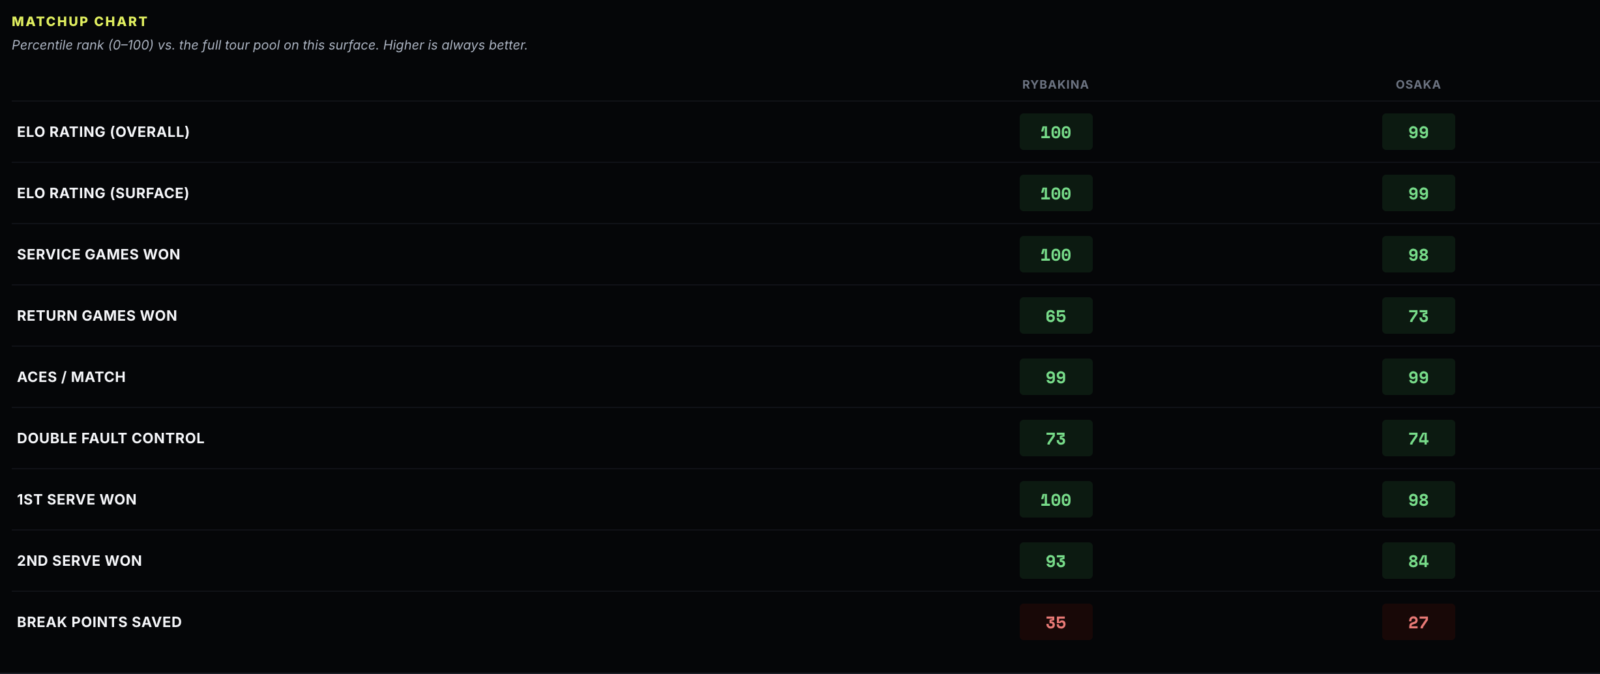The height and width of the screenshot is (674, 1600).
Task: Click the ACES / MATCH row label
Action: click(71, 377)
